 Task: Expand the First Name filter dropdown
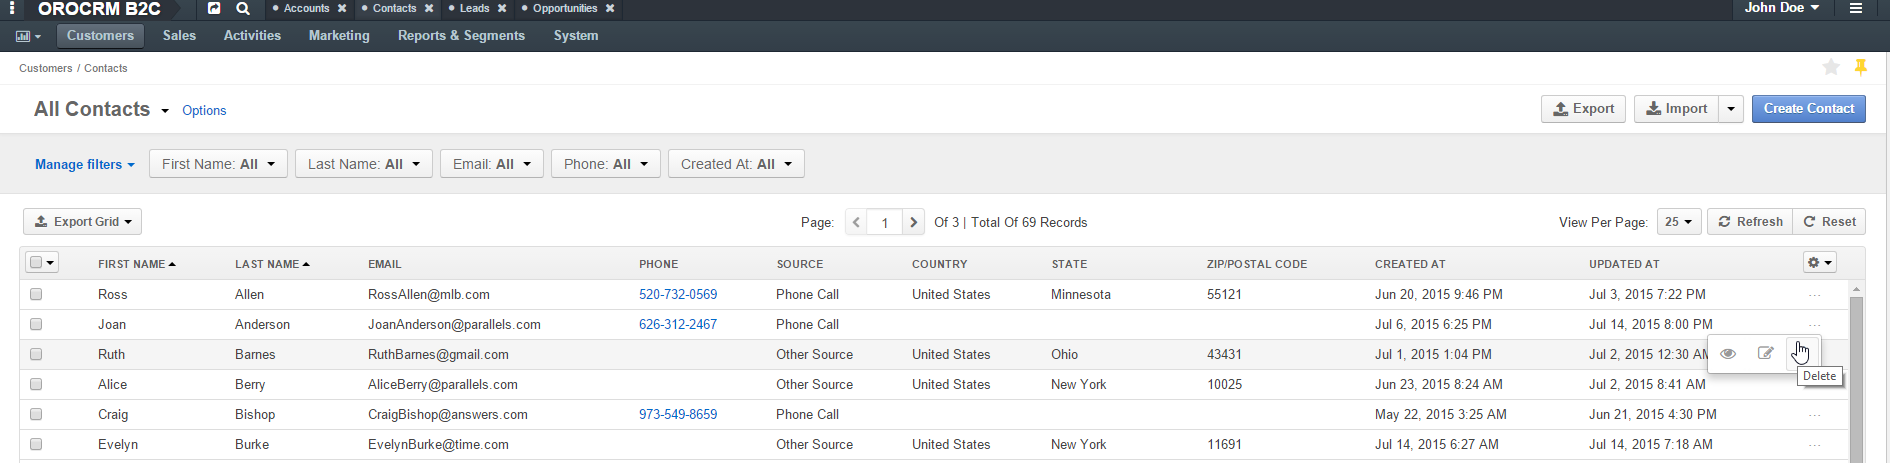pos(218,164)
